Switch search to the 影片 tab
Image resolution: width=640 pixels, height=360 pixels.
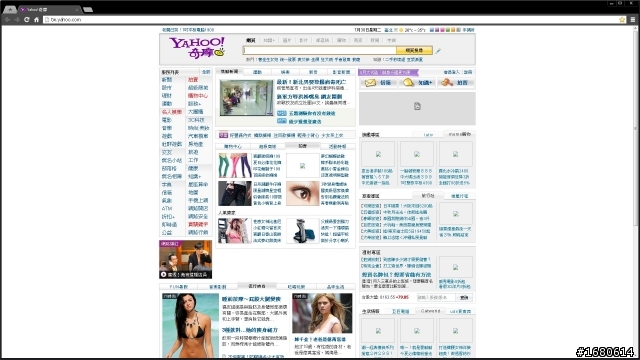[x=303, y=40]
